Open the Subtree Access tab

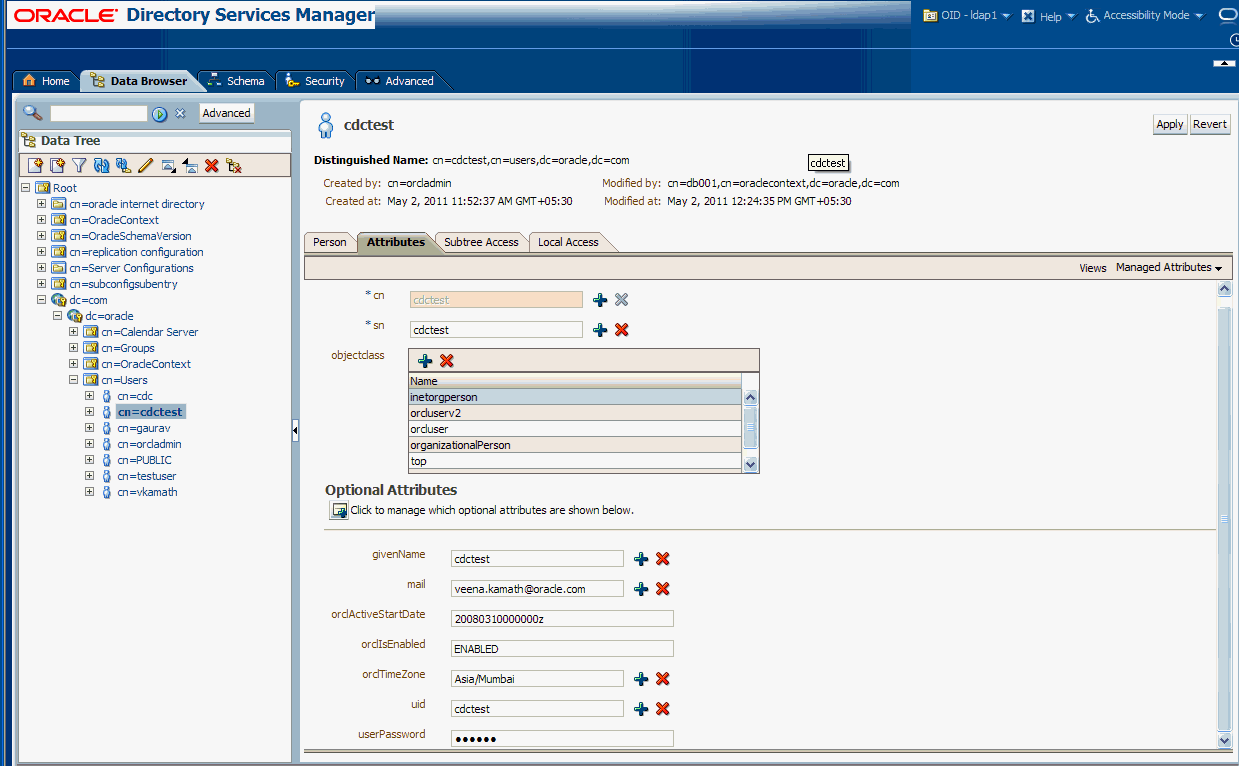(481, 241)
